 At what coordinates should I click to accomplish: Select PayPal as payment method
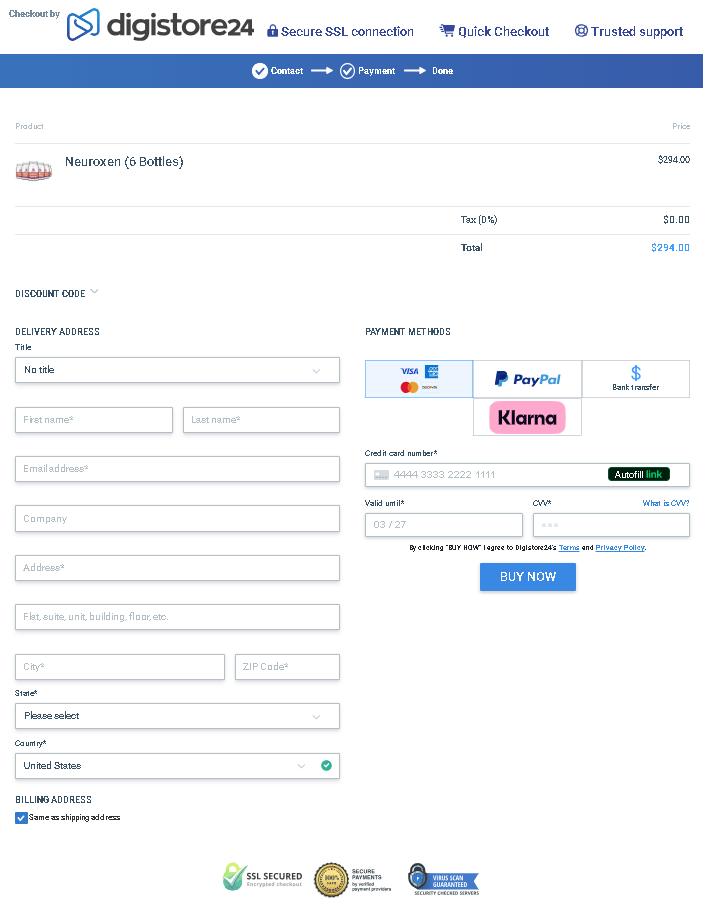tap(528, 379)
